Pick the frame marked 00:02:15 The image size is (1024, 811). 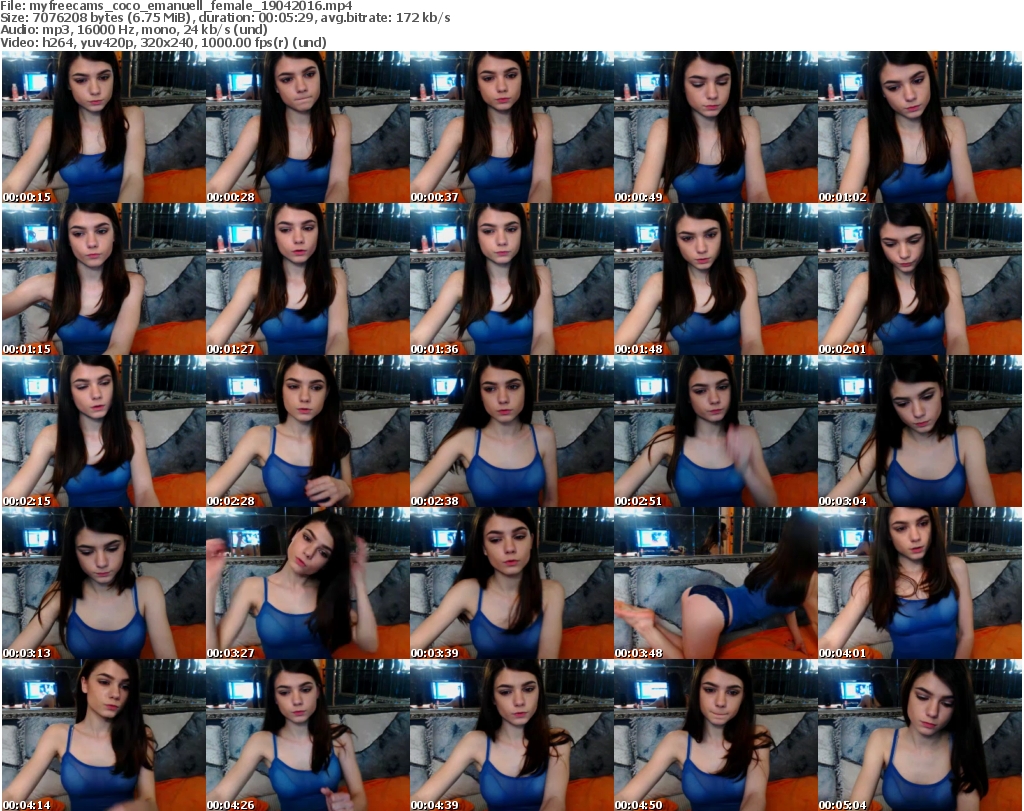tap(104, 431)
